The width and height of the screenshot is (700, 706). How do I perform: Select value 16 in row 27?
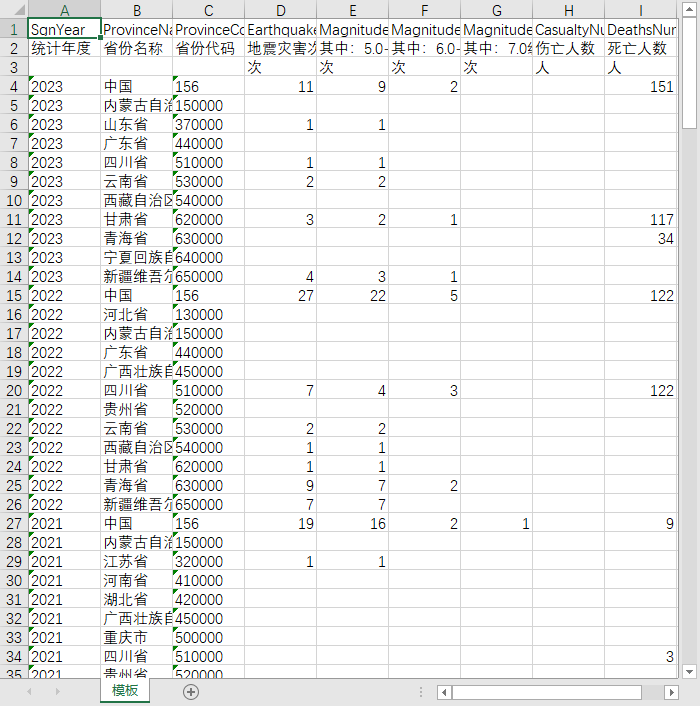(352, 523)
